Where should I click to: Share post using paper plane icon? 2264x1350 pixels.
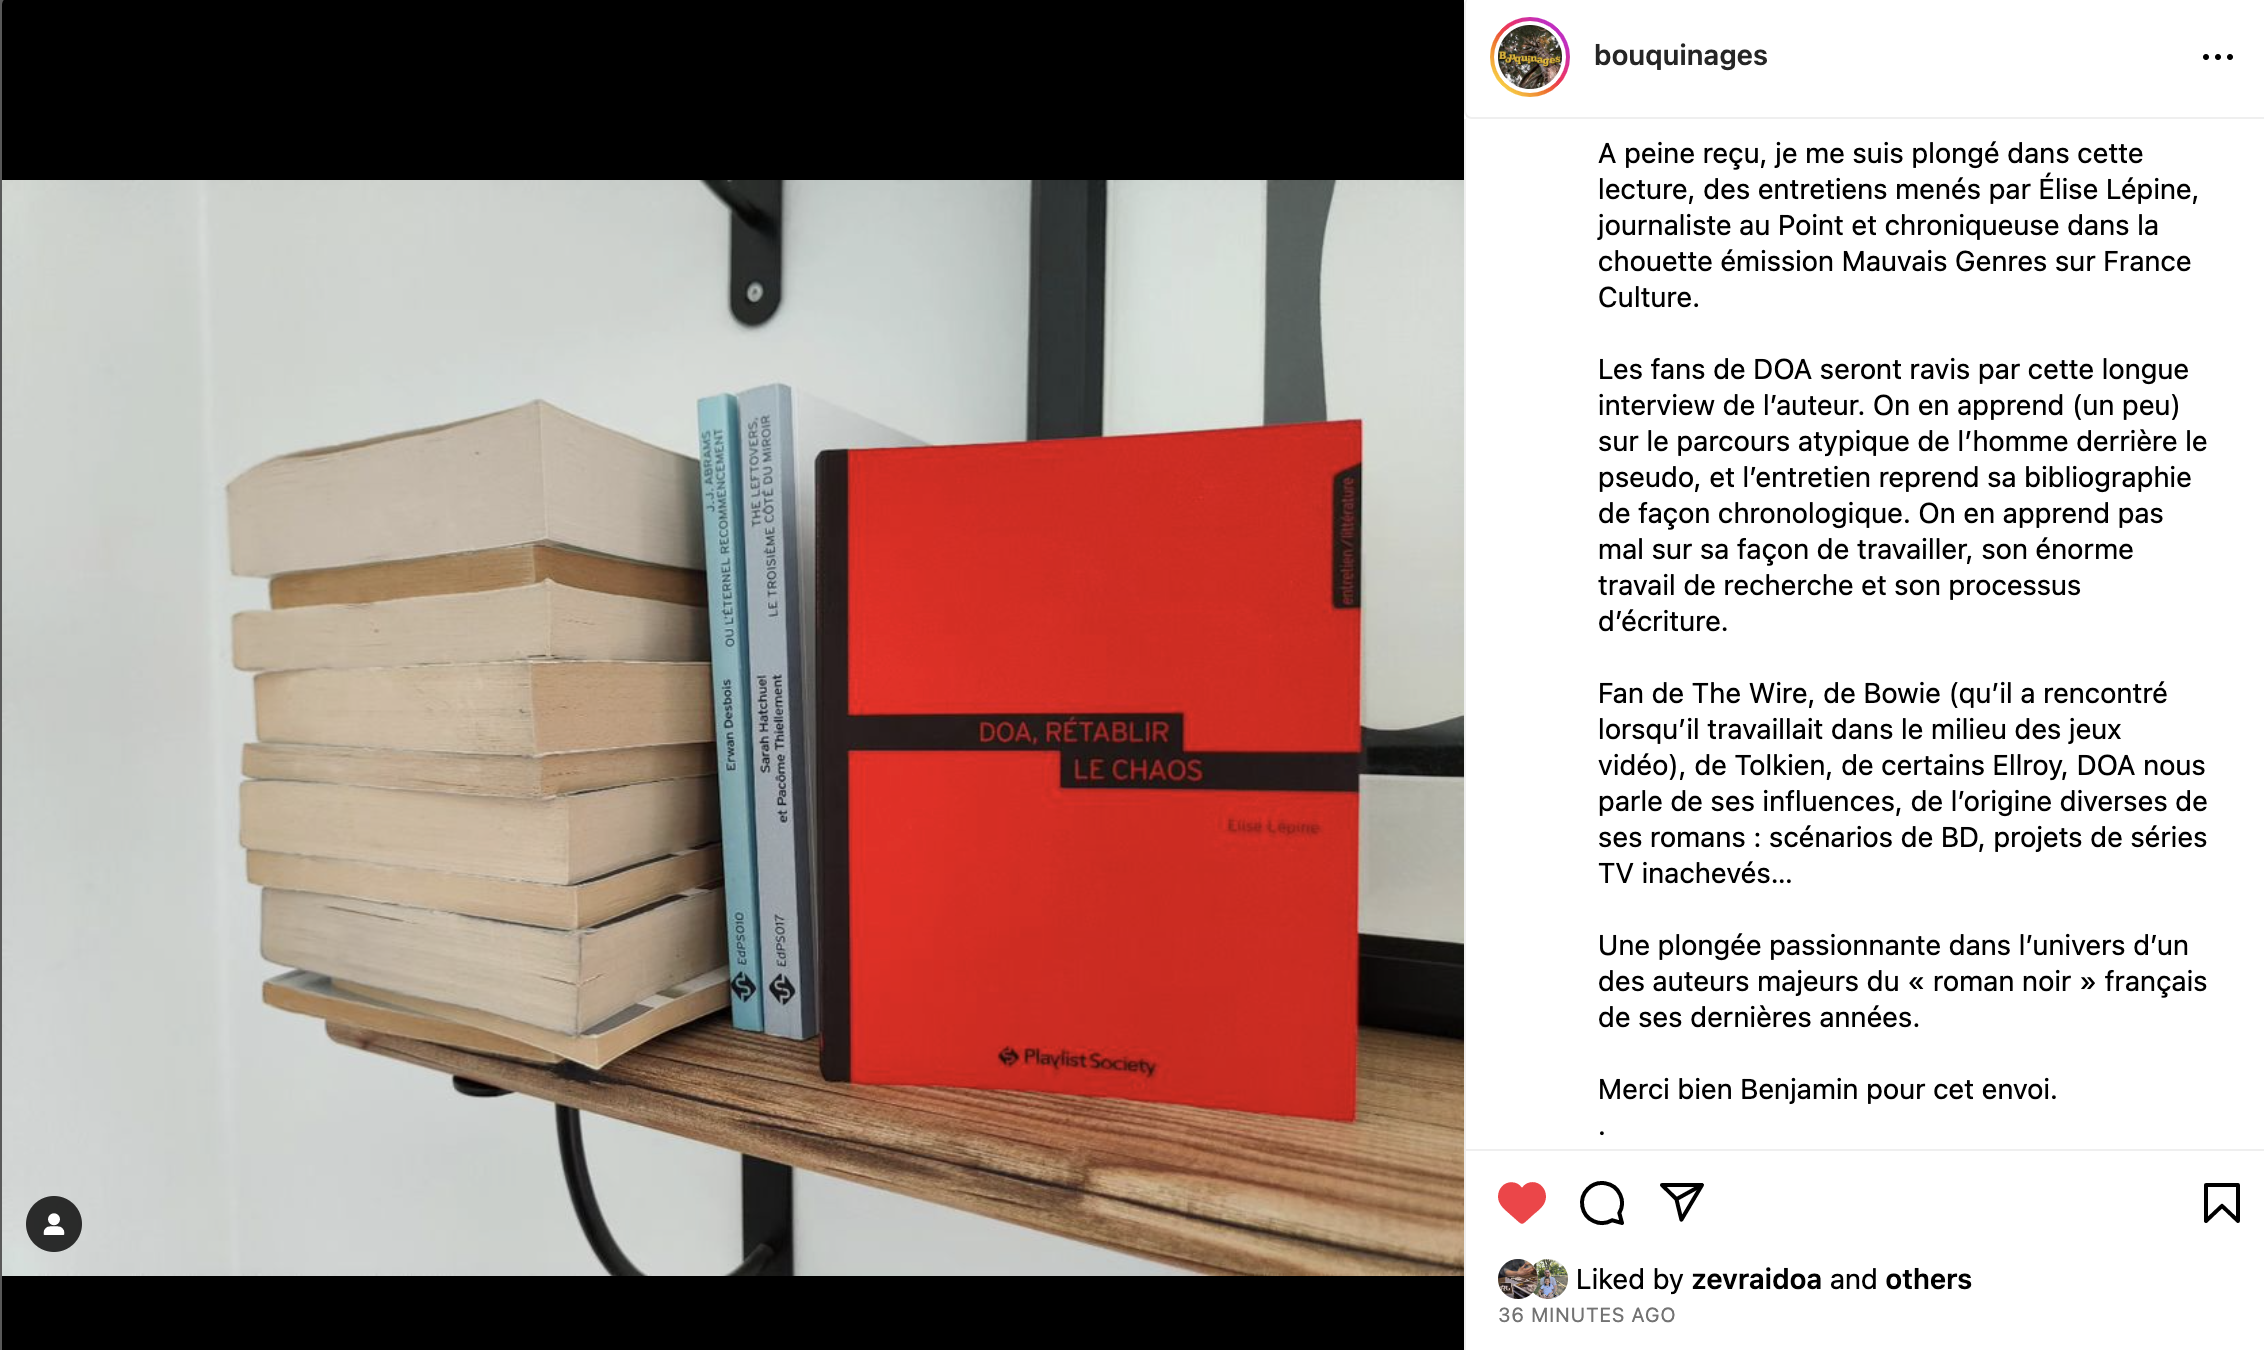point(1681,1201)
